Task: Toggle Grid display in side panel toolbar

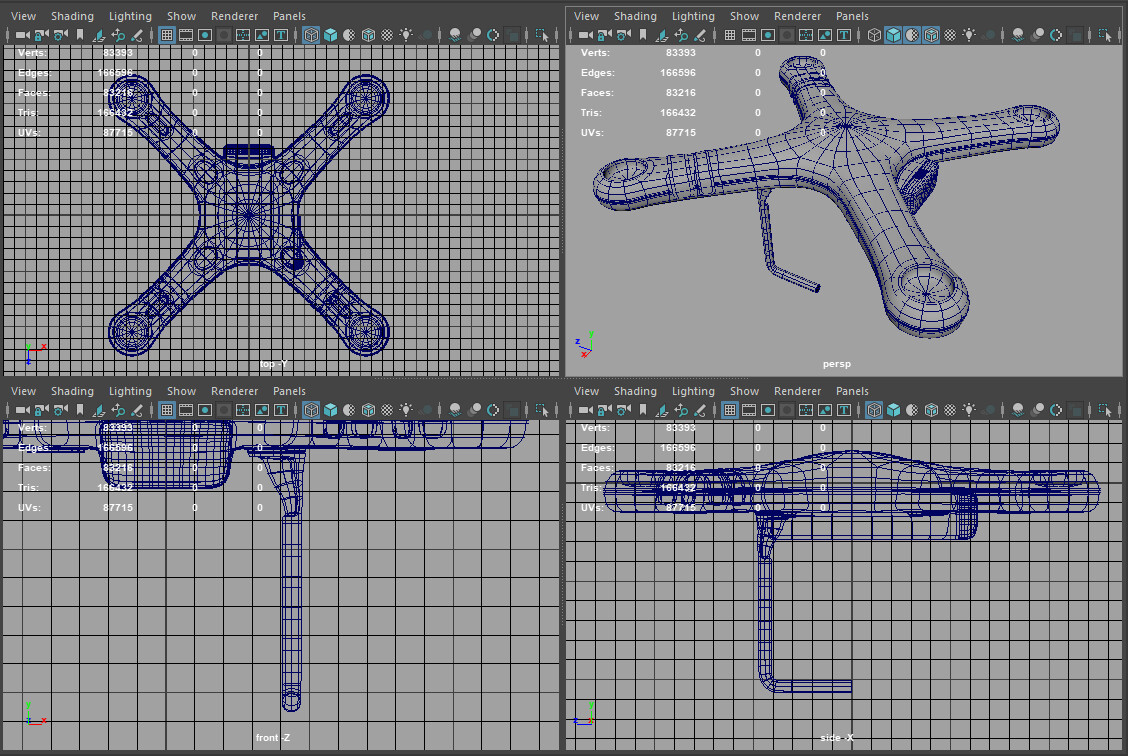Action: tap(730, 410)
